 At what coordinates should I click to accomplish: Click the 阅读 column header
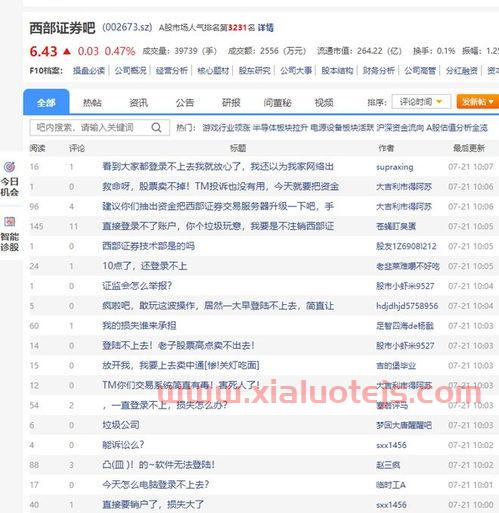click(x=37, y=148)
